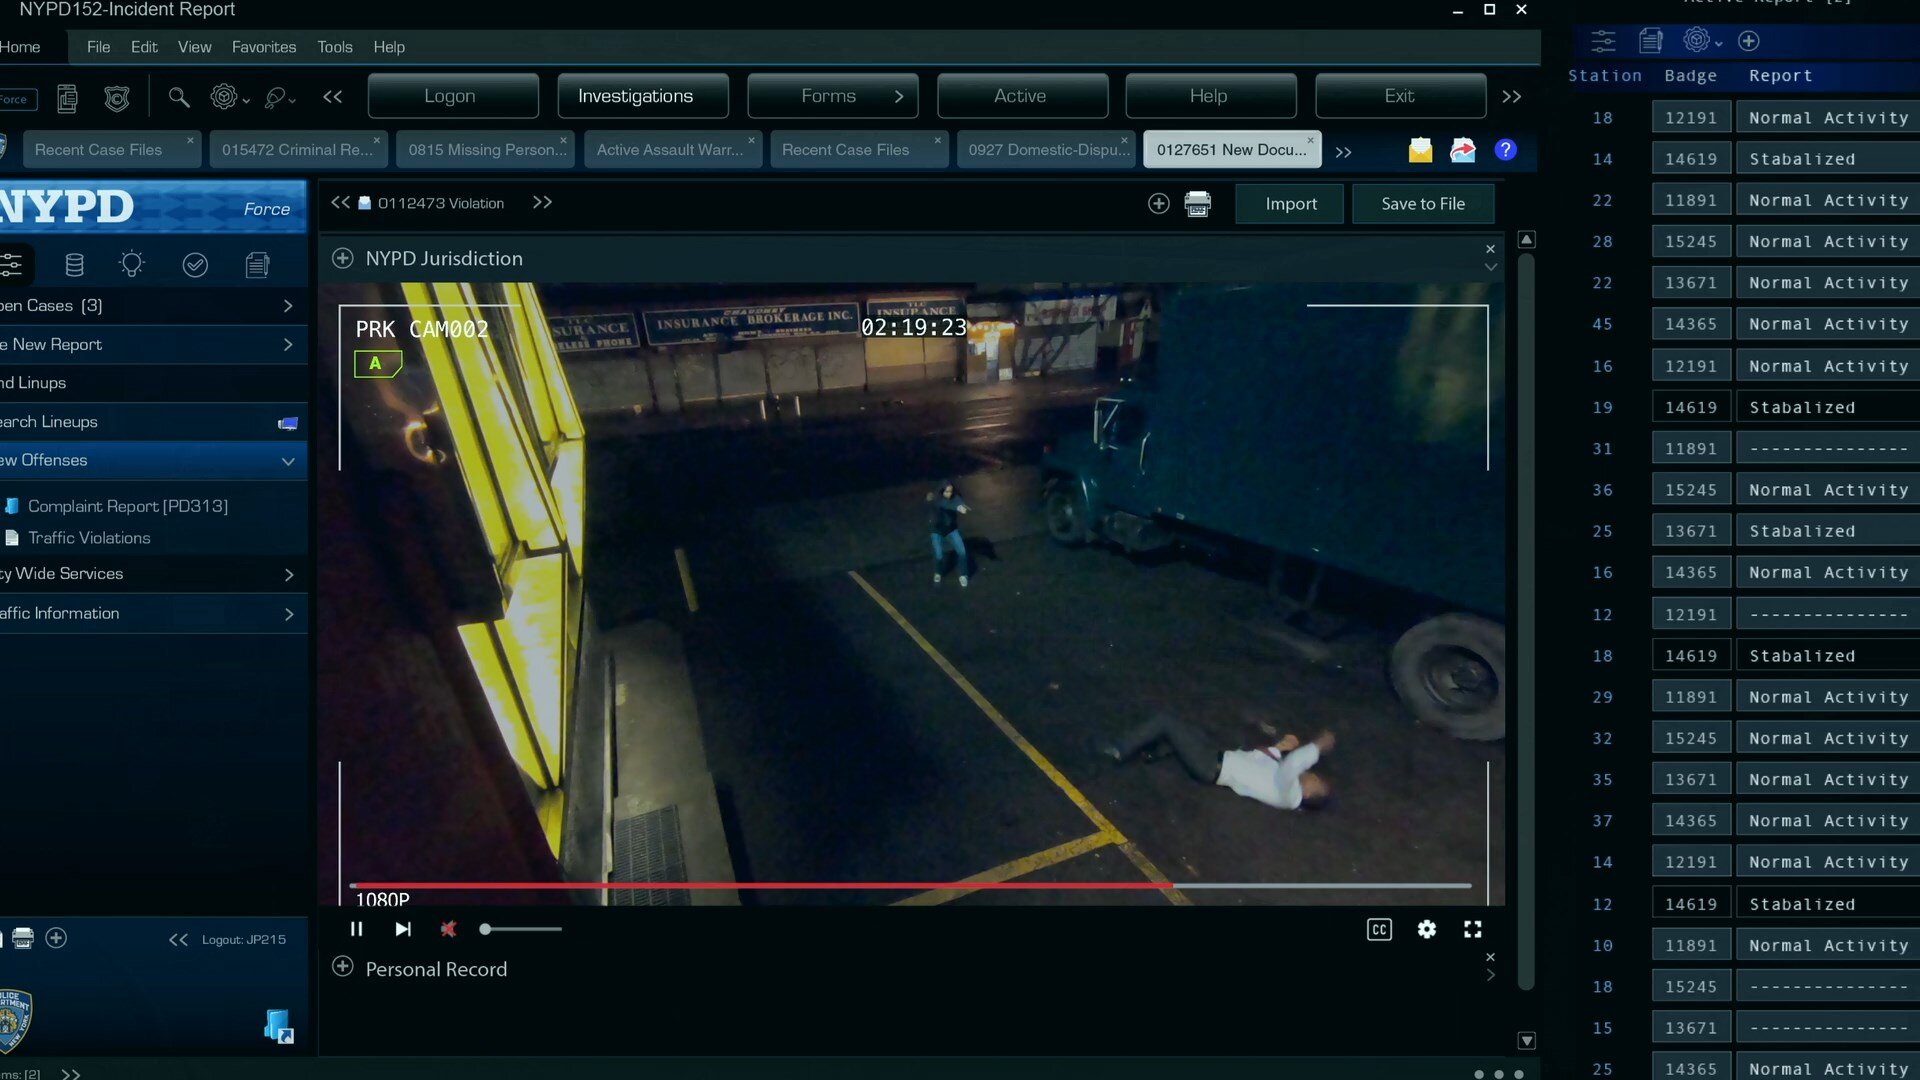This screenshot has width=1920, height=1080.
Task: Click the checkmark circle icon in sidebar
Action: [x=195, y=264]
